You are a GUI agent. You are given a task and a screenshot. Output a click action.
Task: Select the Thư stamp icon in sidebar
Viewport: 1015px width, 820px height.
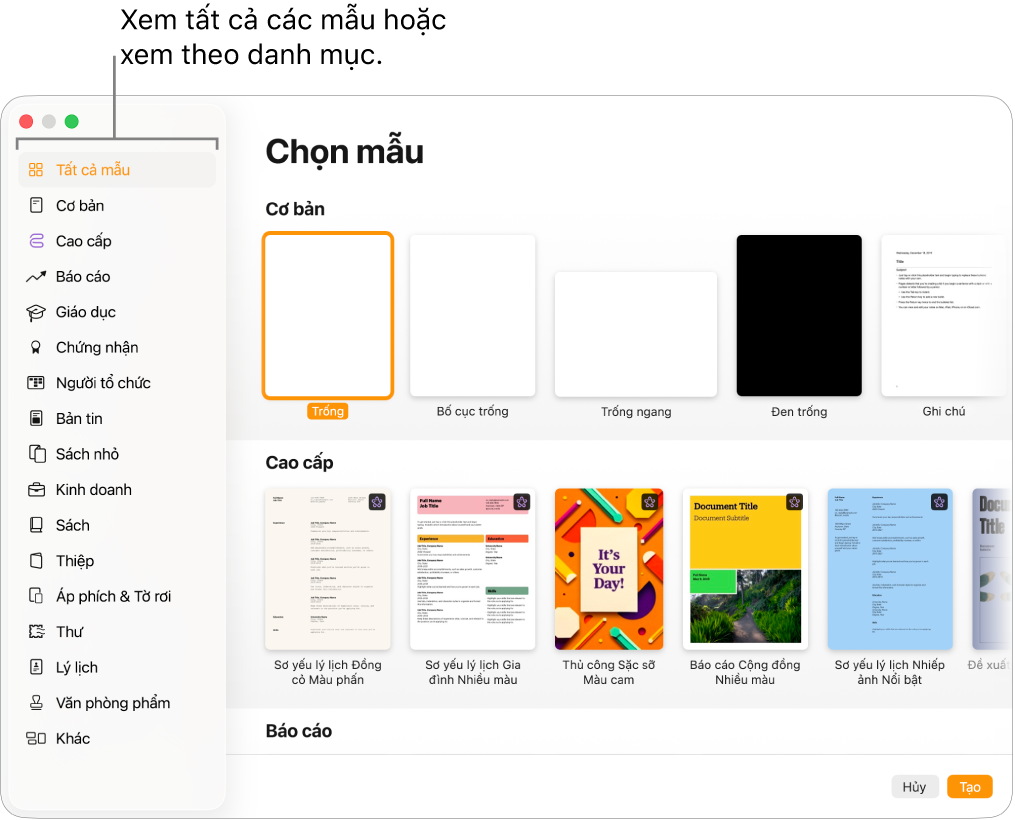pos(36,632)
